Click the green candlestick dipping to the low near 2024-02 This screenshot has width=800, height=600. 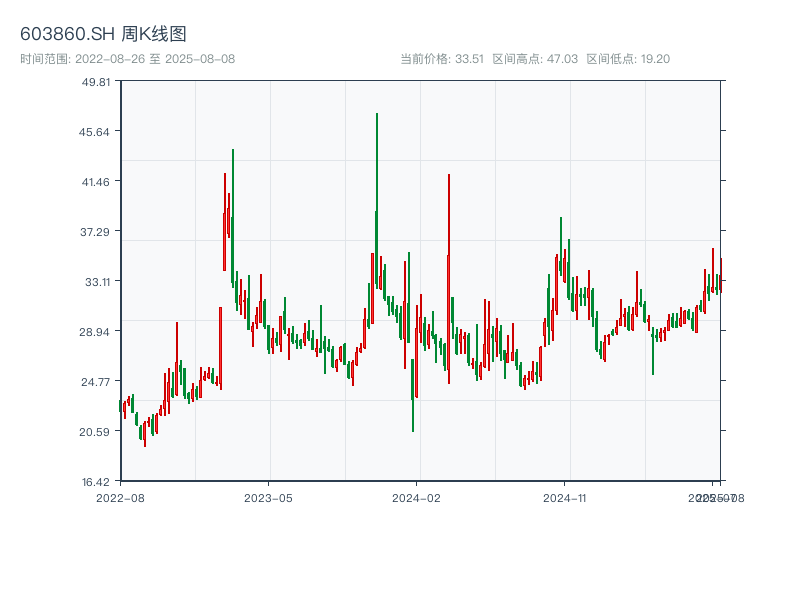point(413,395)
